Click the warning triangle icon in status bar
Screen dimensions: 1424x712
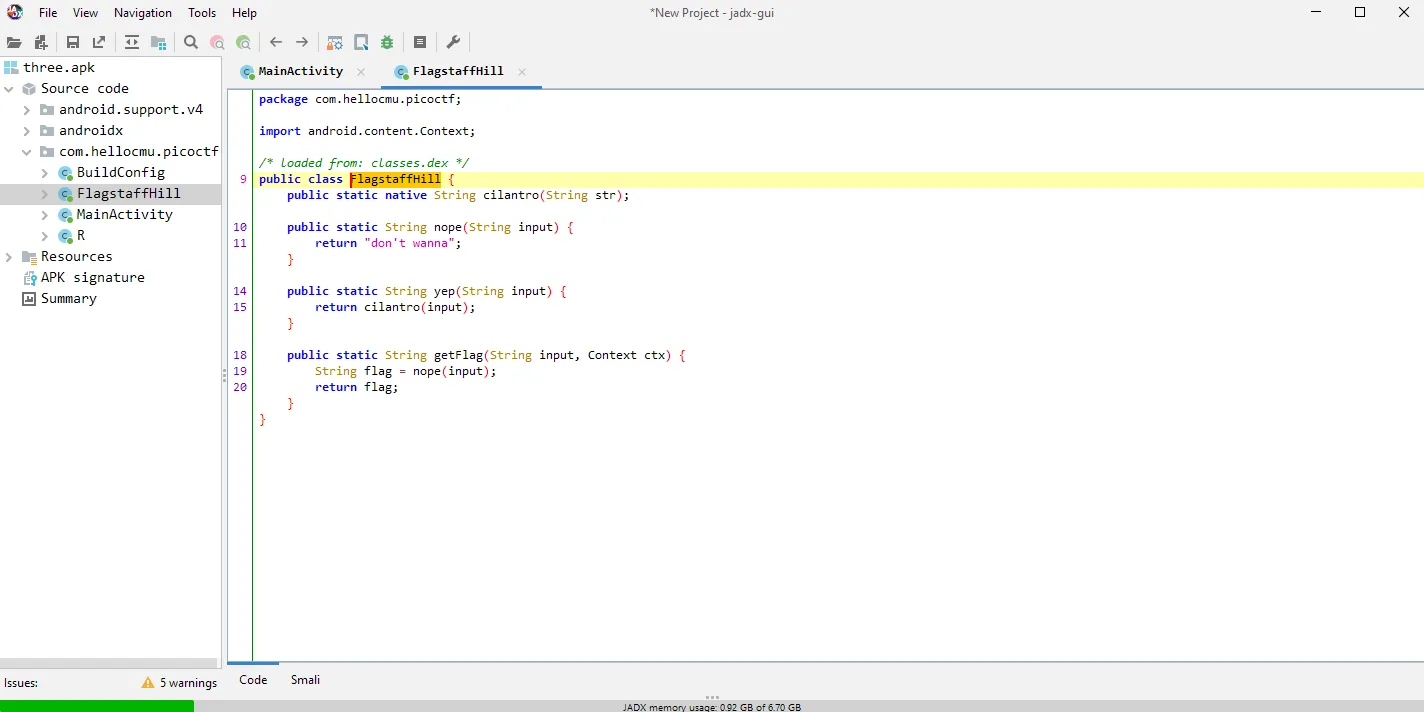[x=148, y=683]
